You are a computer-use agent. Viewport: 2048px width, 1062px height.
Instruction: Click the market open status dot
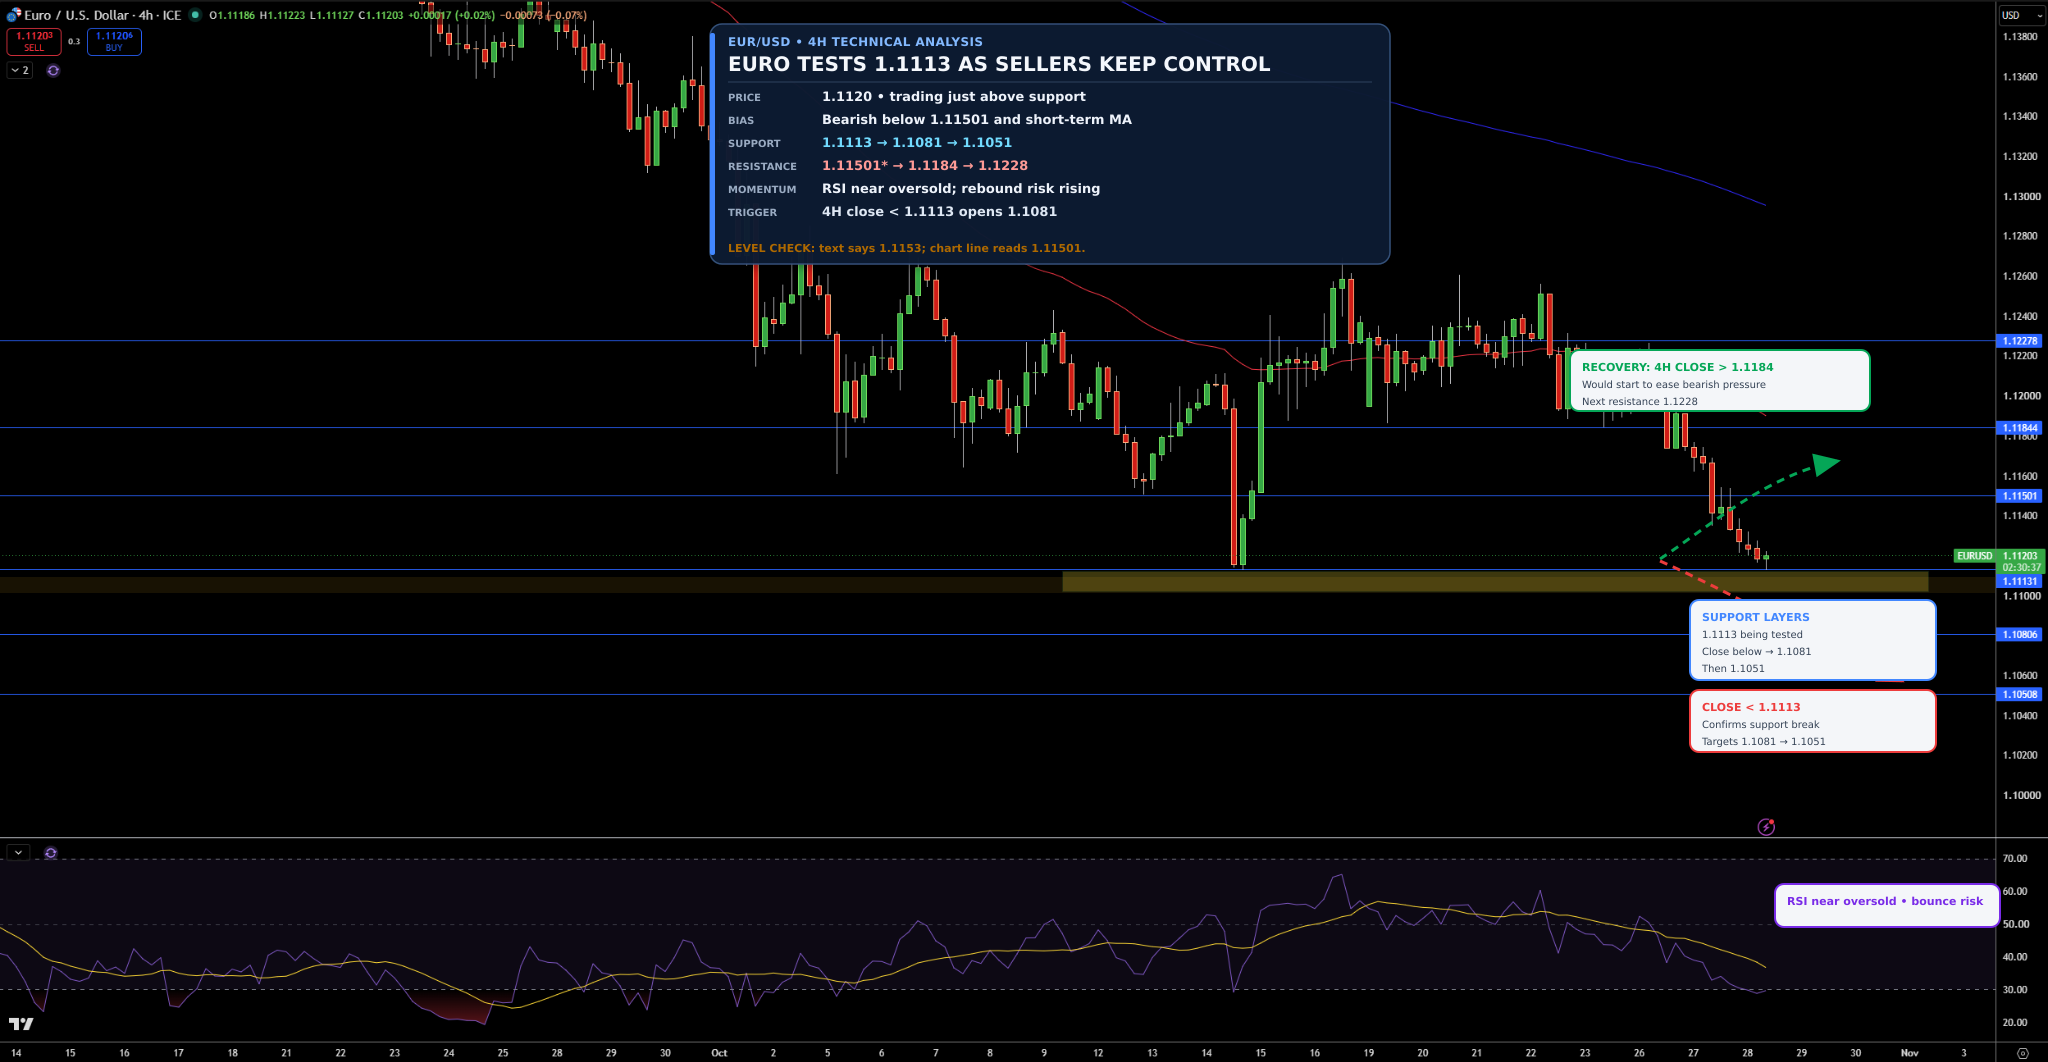(x=194, y=15)
